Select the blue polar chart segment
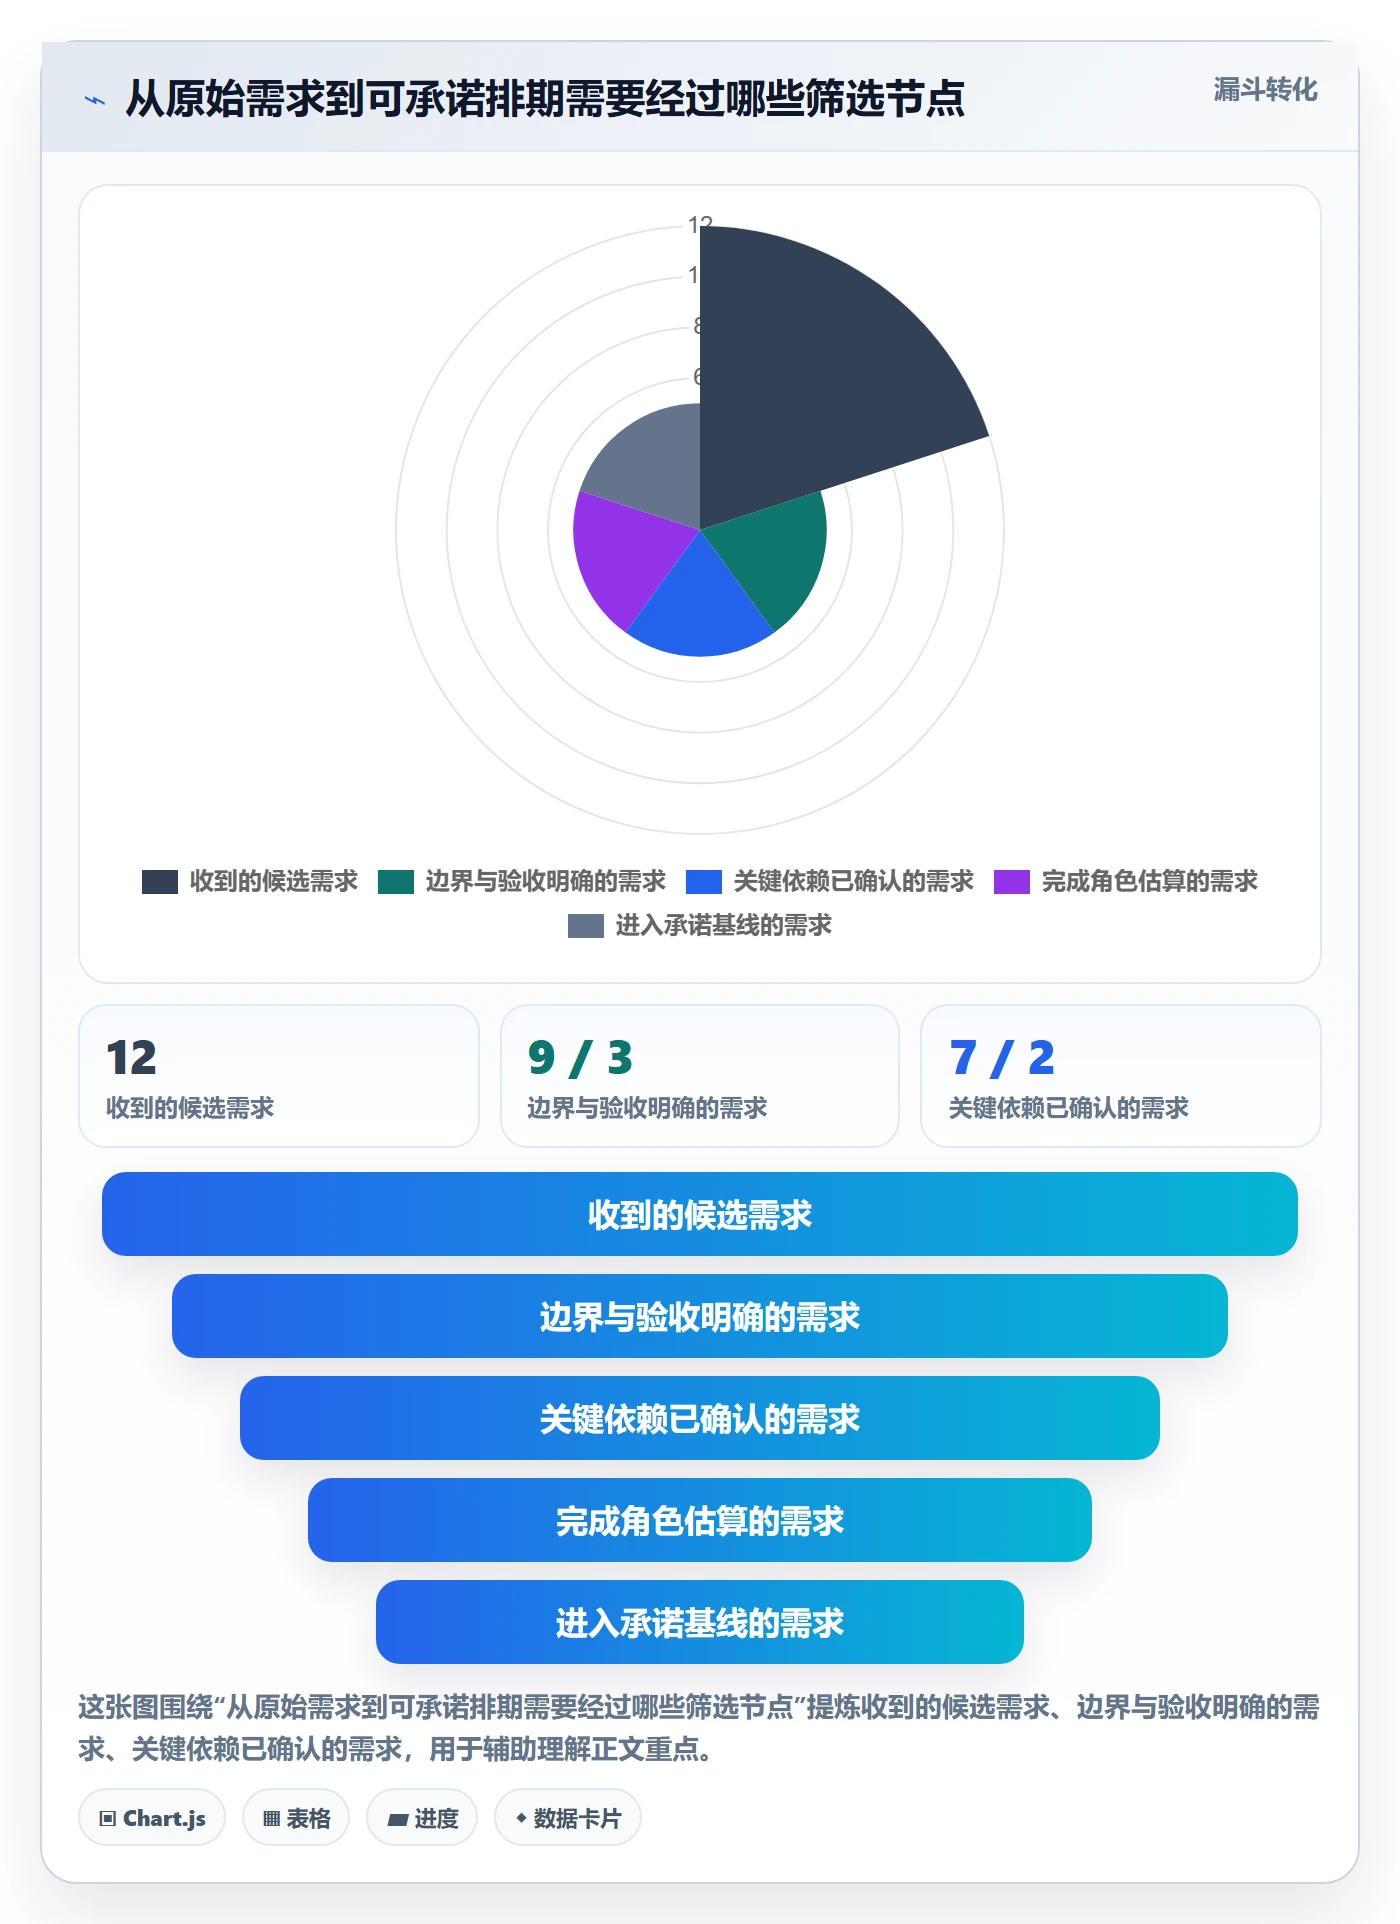The image size is (1400, 1924). point(700,610)
